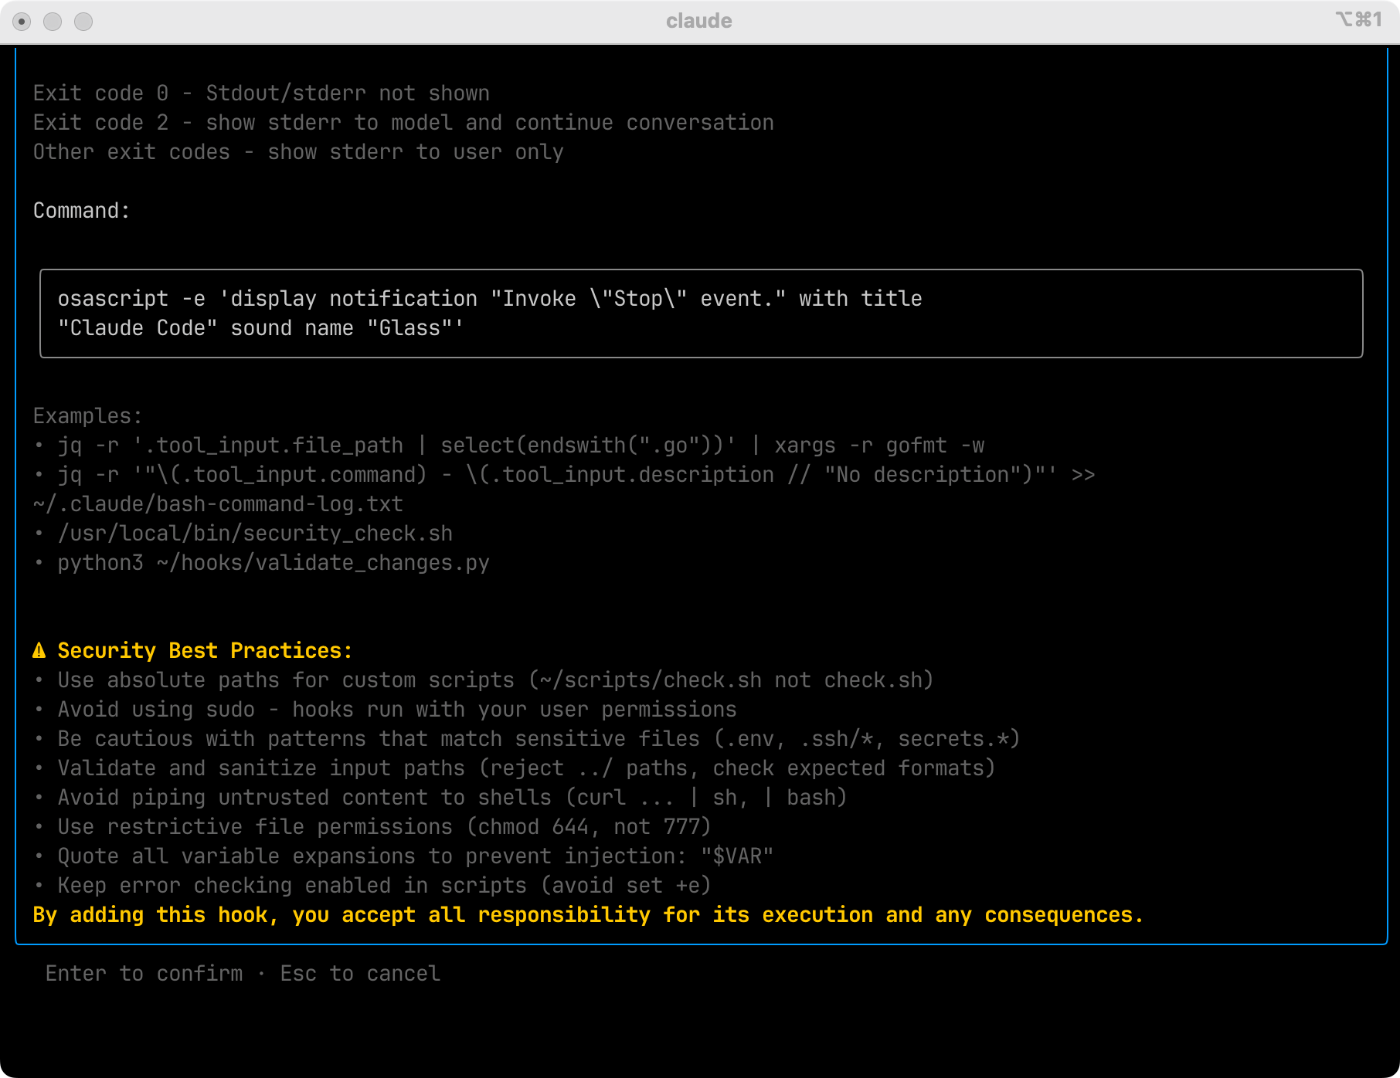Click 'Enter to confirm' hint text

click(144, 974)
